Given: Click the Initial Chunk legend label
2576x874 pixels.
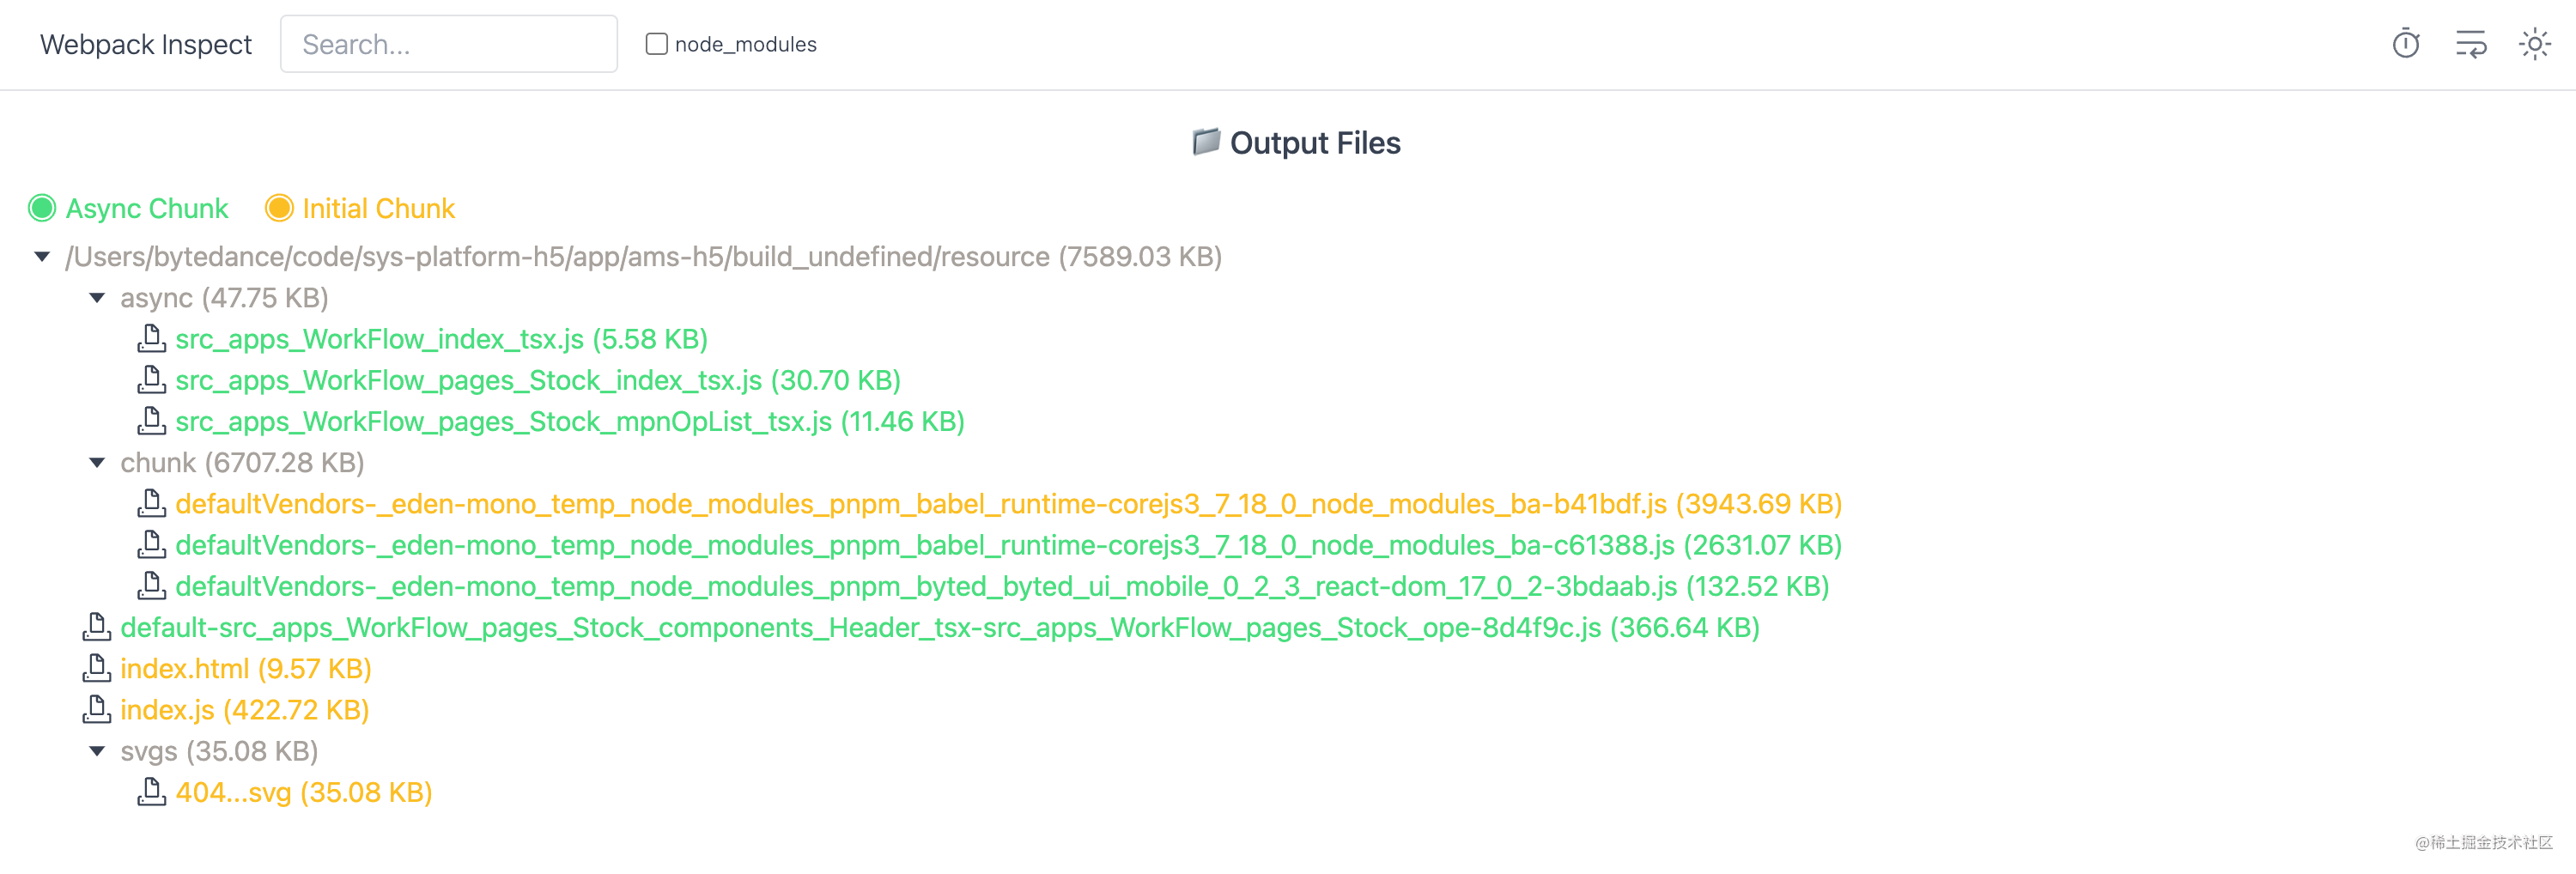Looking at the screenshot, I should [379, 208].
